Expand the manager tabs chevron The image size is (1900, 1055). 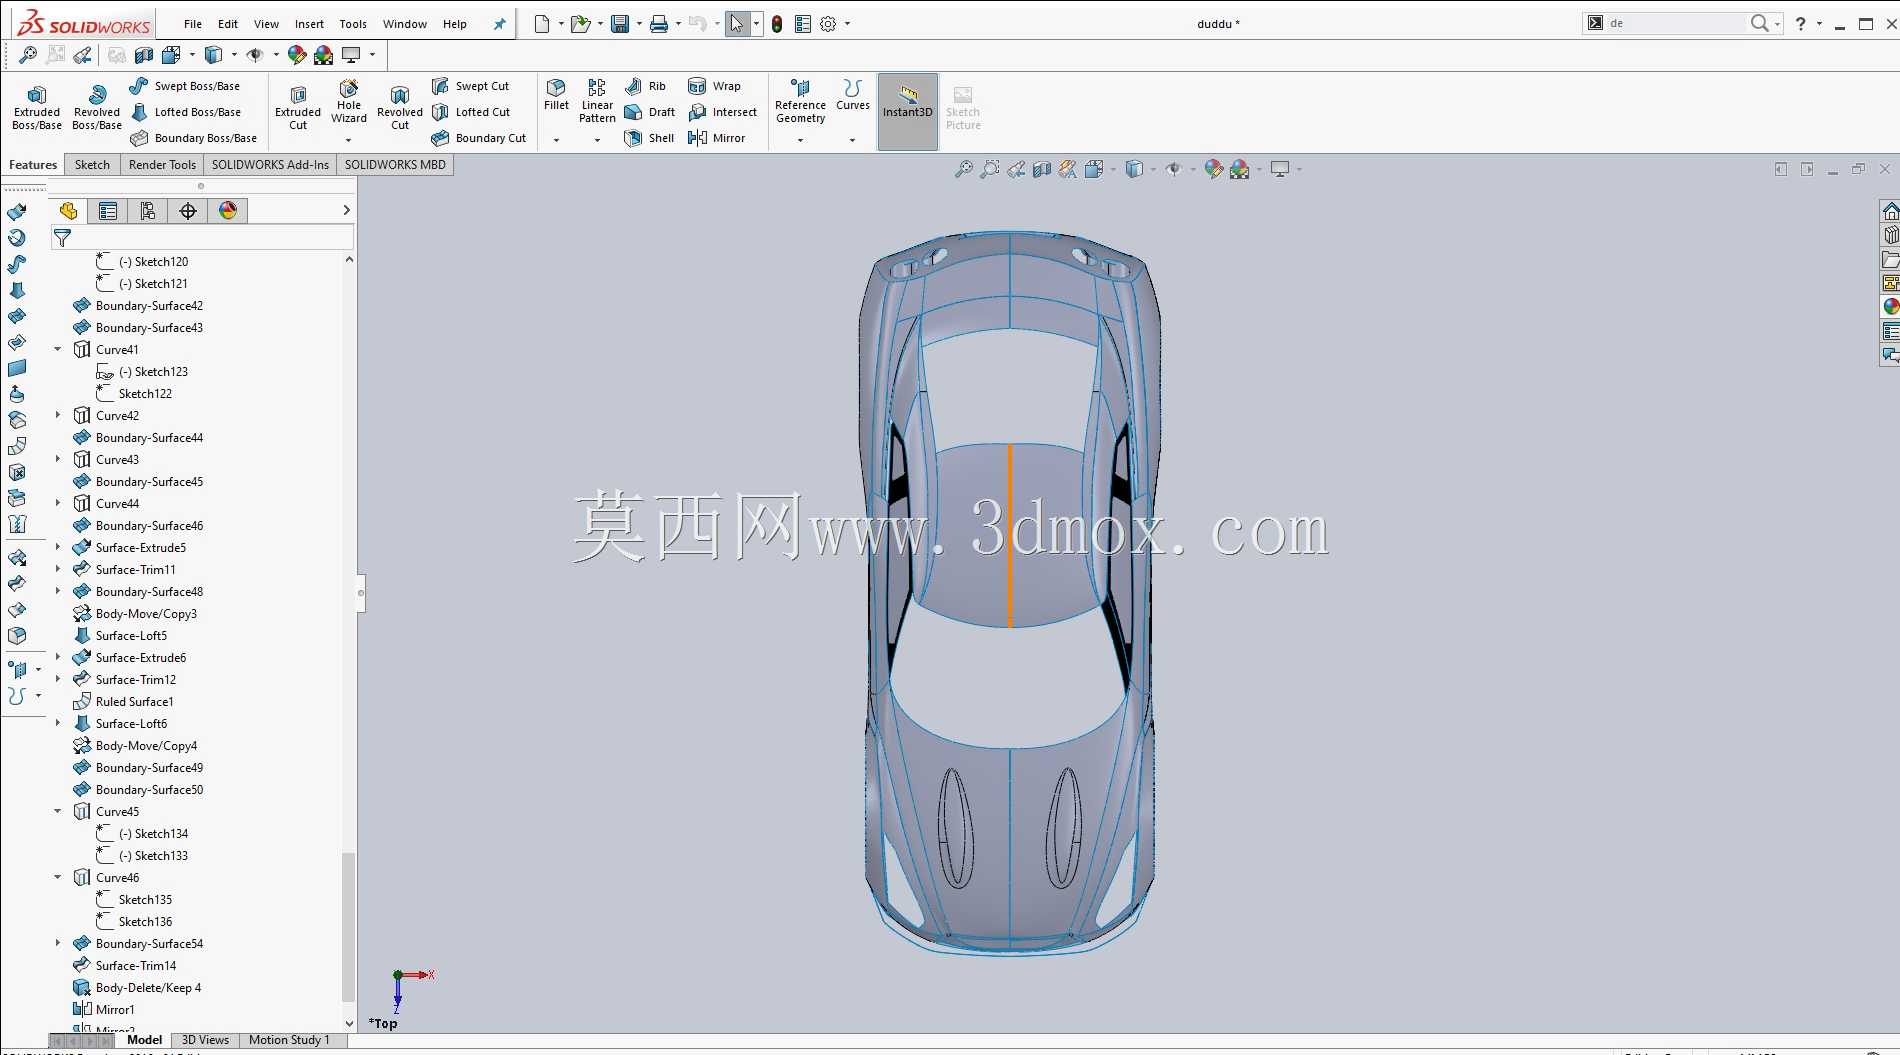[346, 210]
